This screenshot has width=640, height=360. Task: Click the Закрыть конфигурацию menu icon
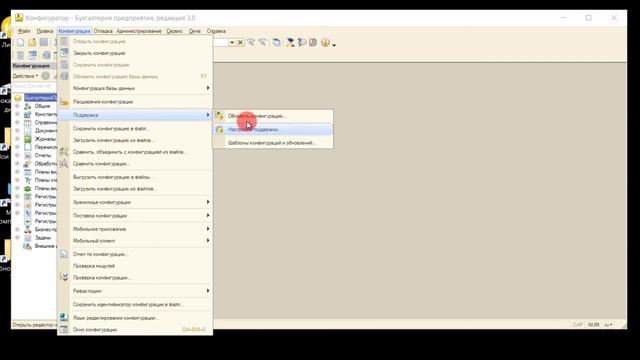coord(64,53)
